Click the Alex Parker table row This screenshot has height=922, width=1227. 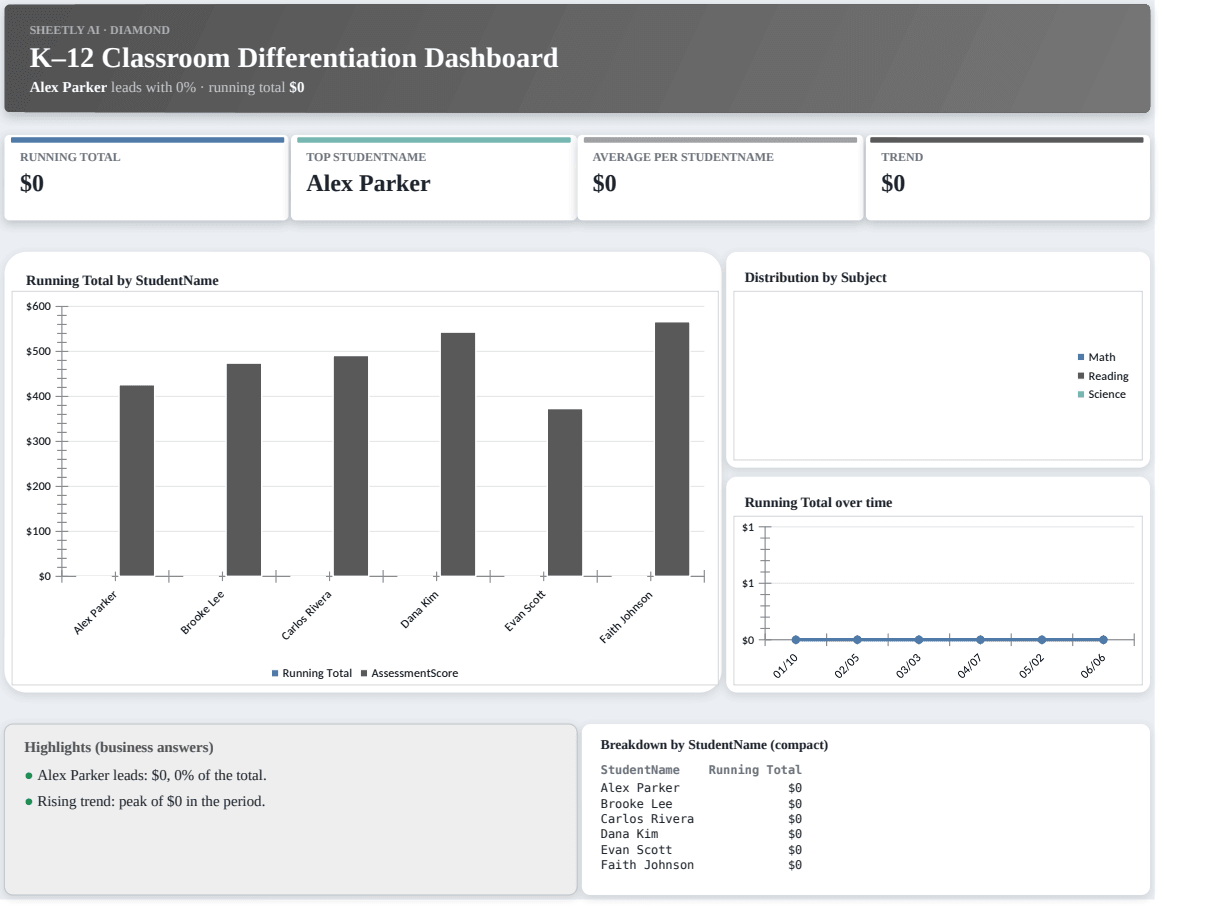coord(701,788)
